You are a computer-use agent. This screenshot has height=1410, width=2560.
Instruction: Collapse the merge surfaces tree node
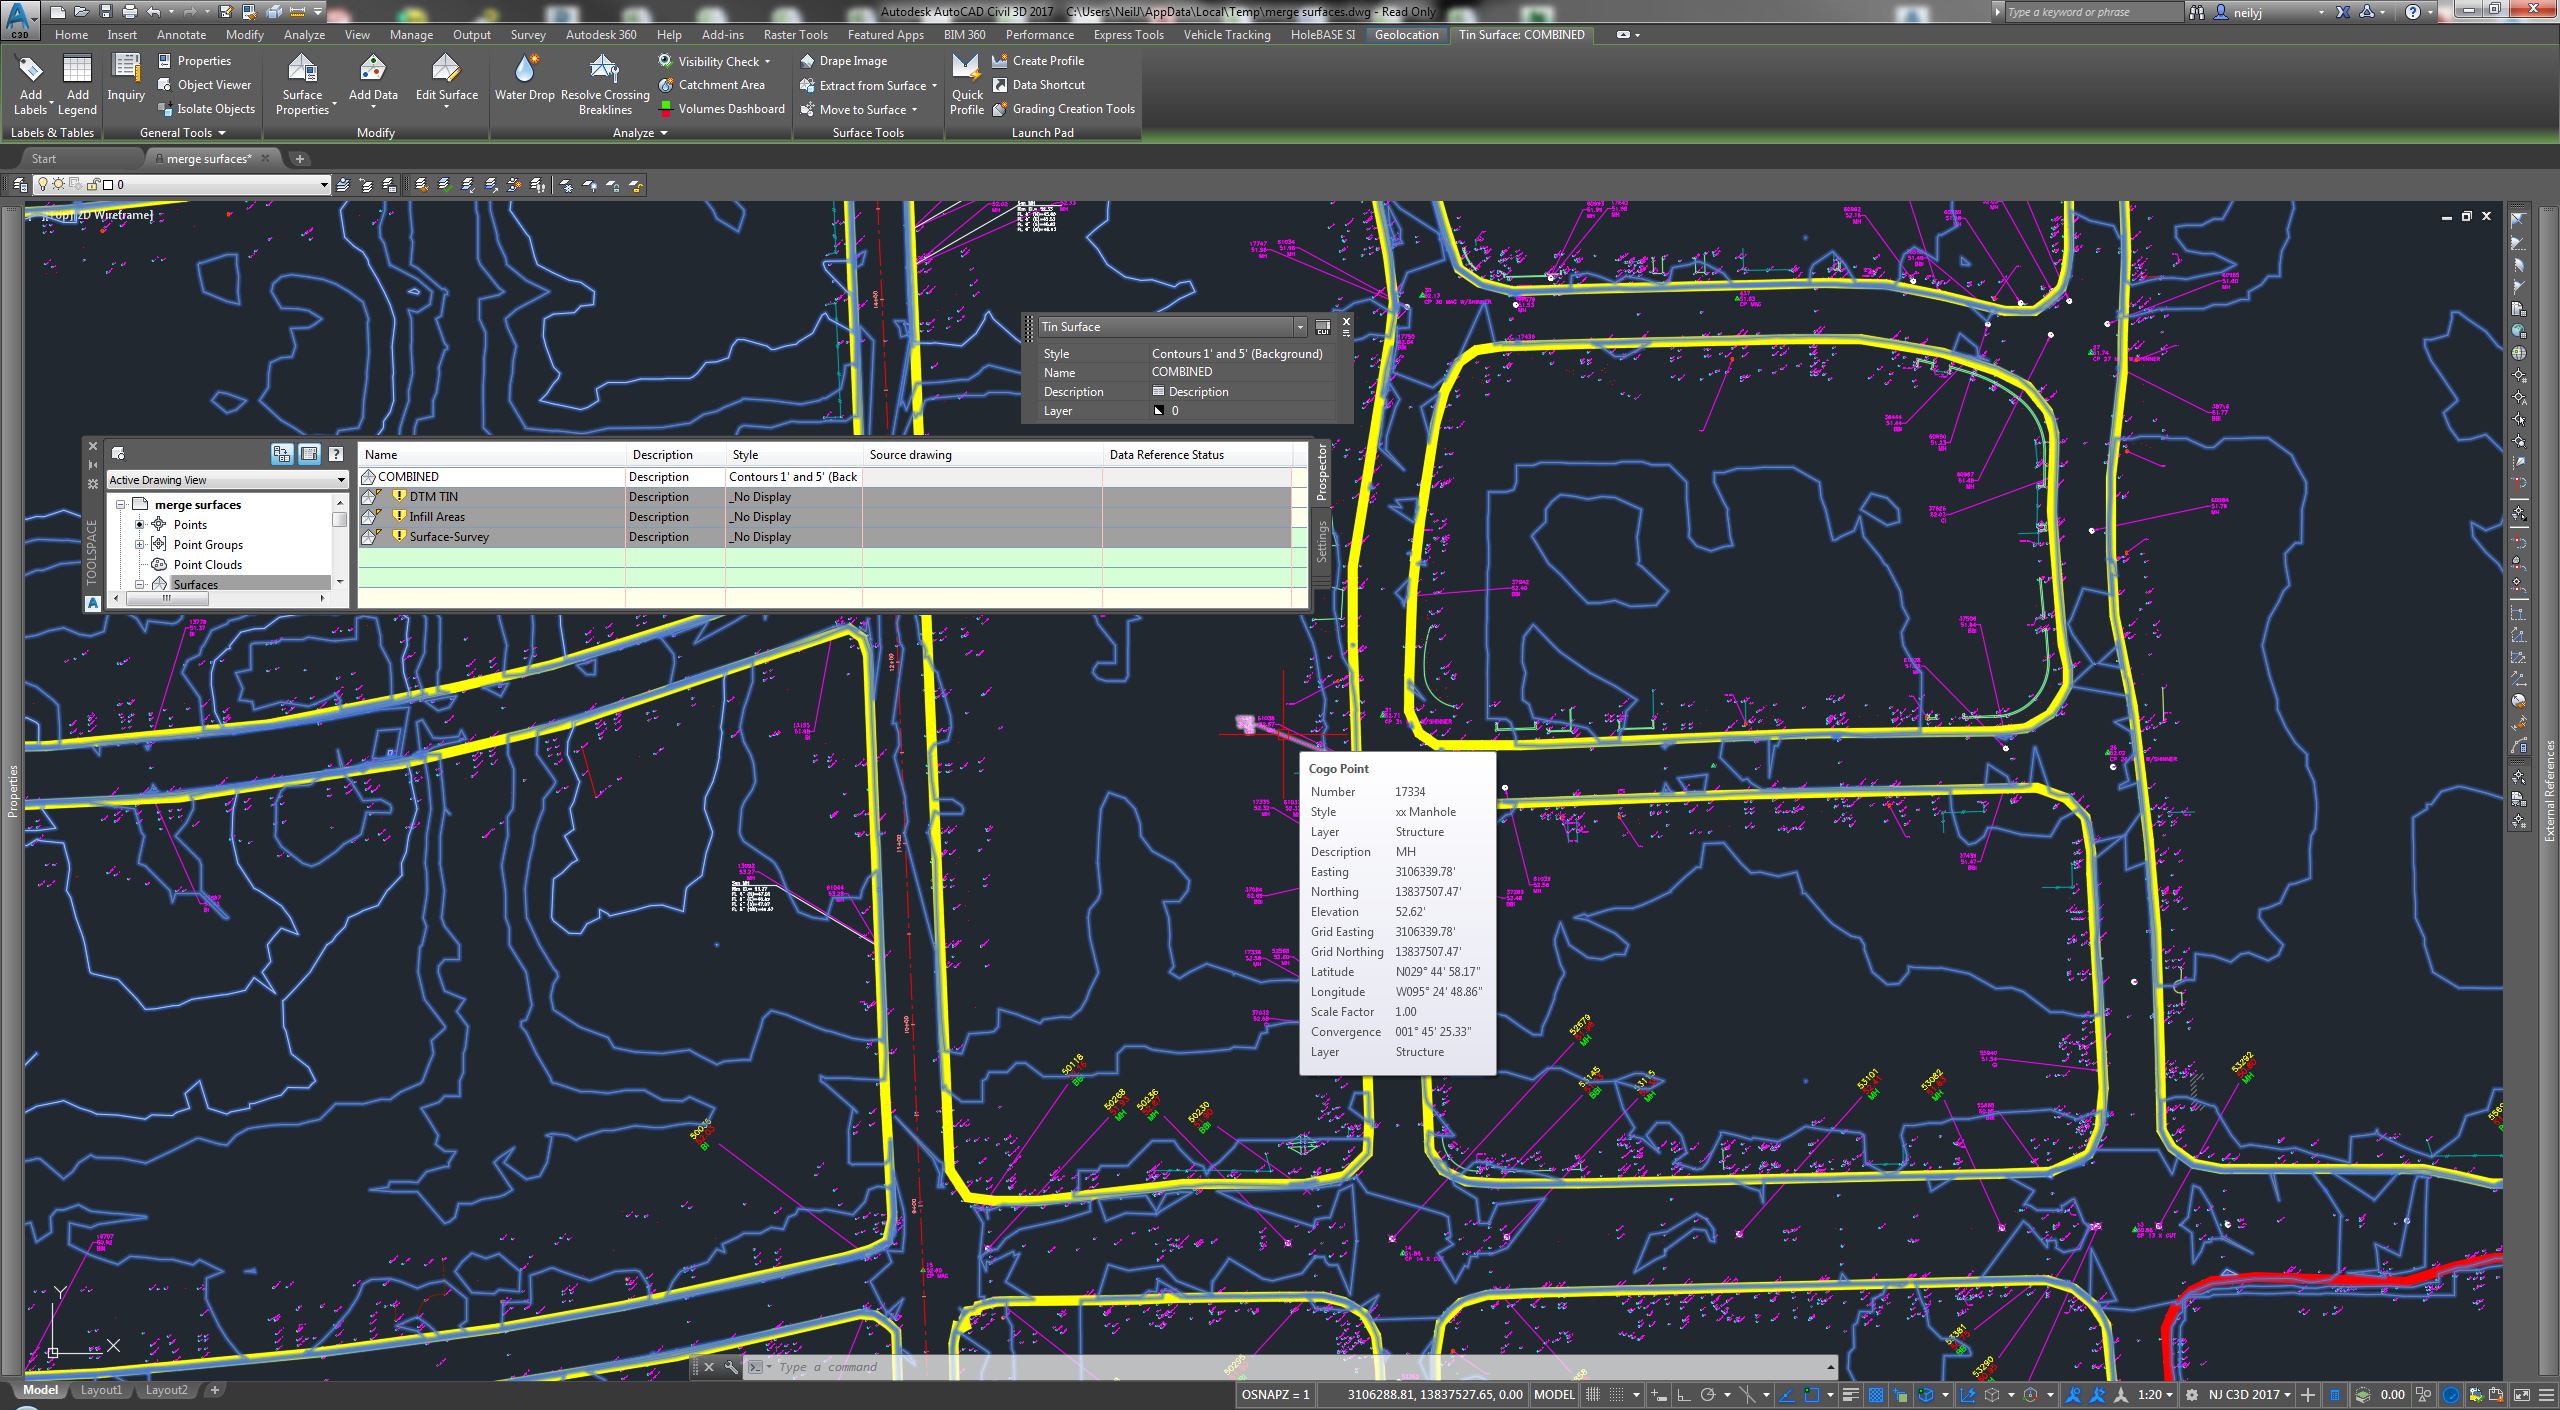click(121, 505)
